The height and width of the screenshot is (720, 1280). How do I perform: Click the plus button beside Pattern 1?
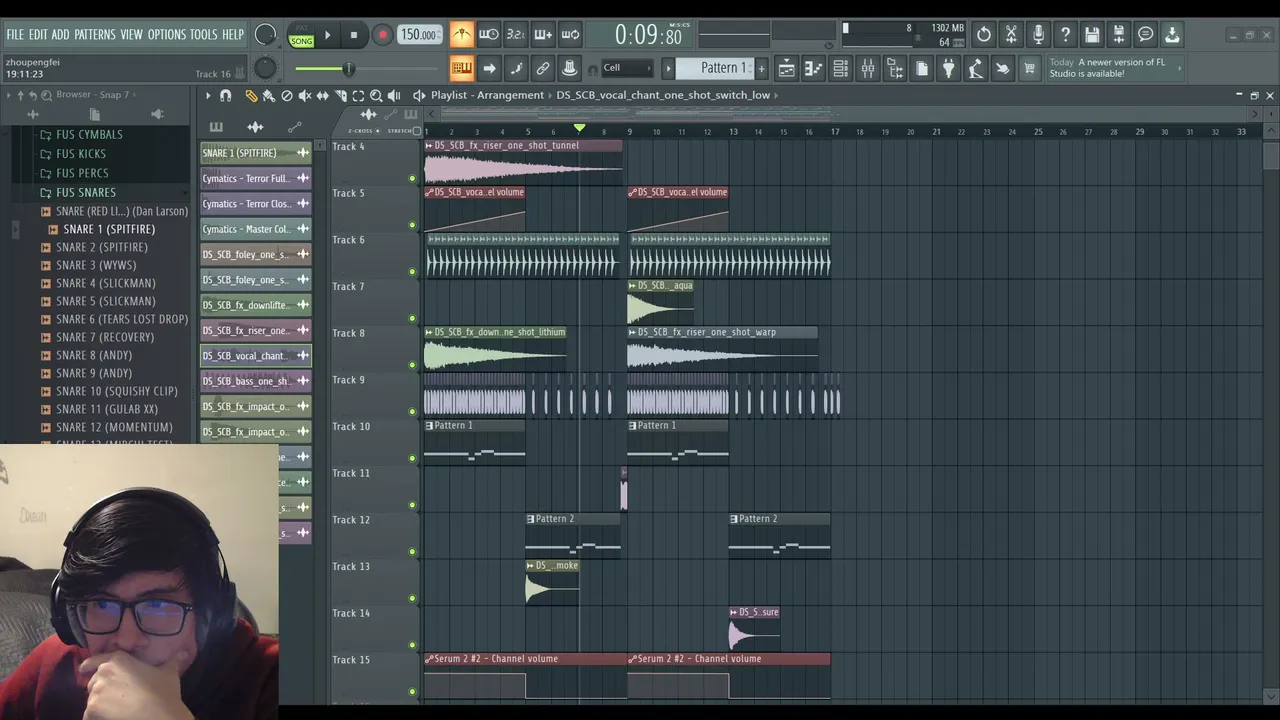pos(761,68)
